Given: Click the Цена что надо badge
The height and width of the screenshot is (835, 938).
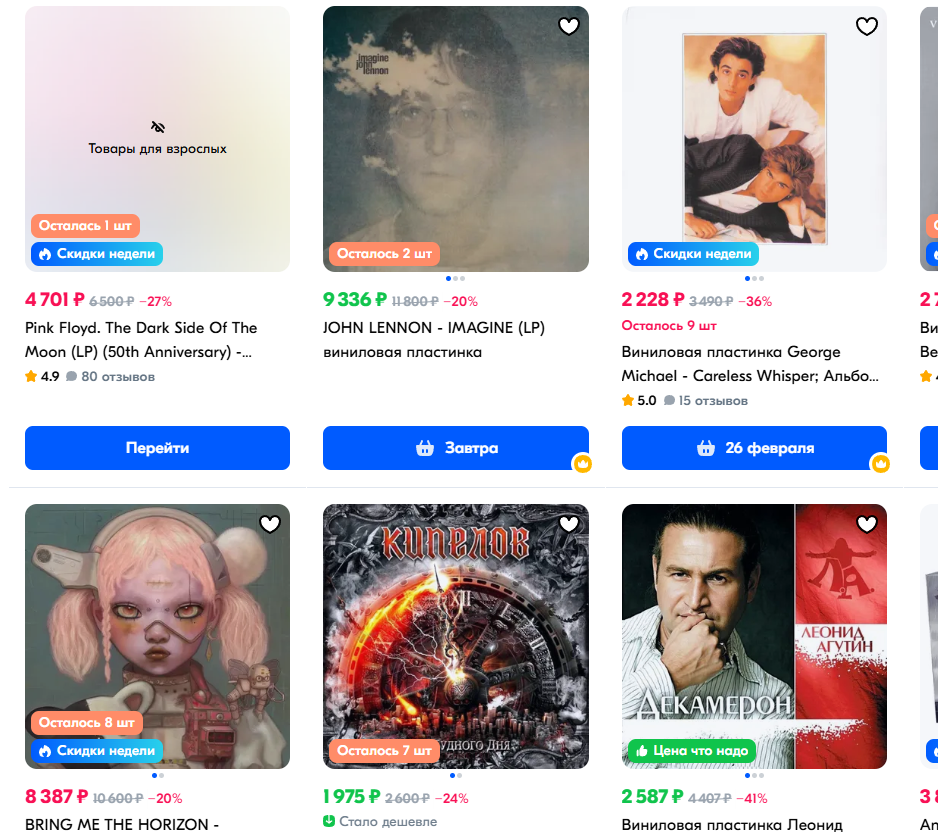Looking at the screenshot, I should [x=691, y=750].
